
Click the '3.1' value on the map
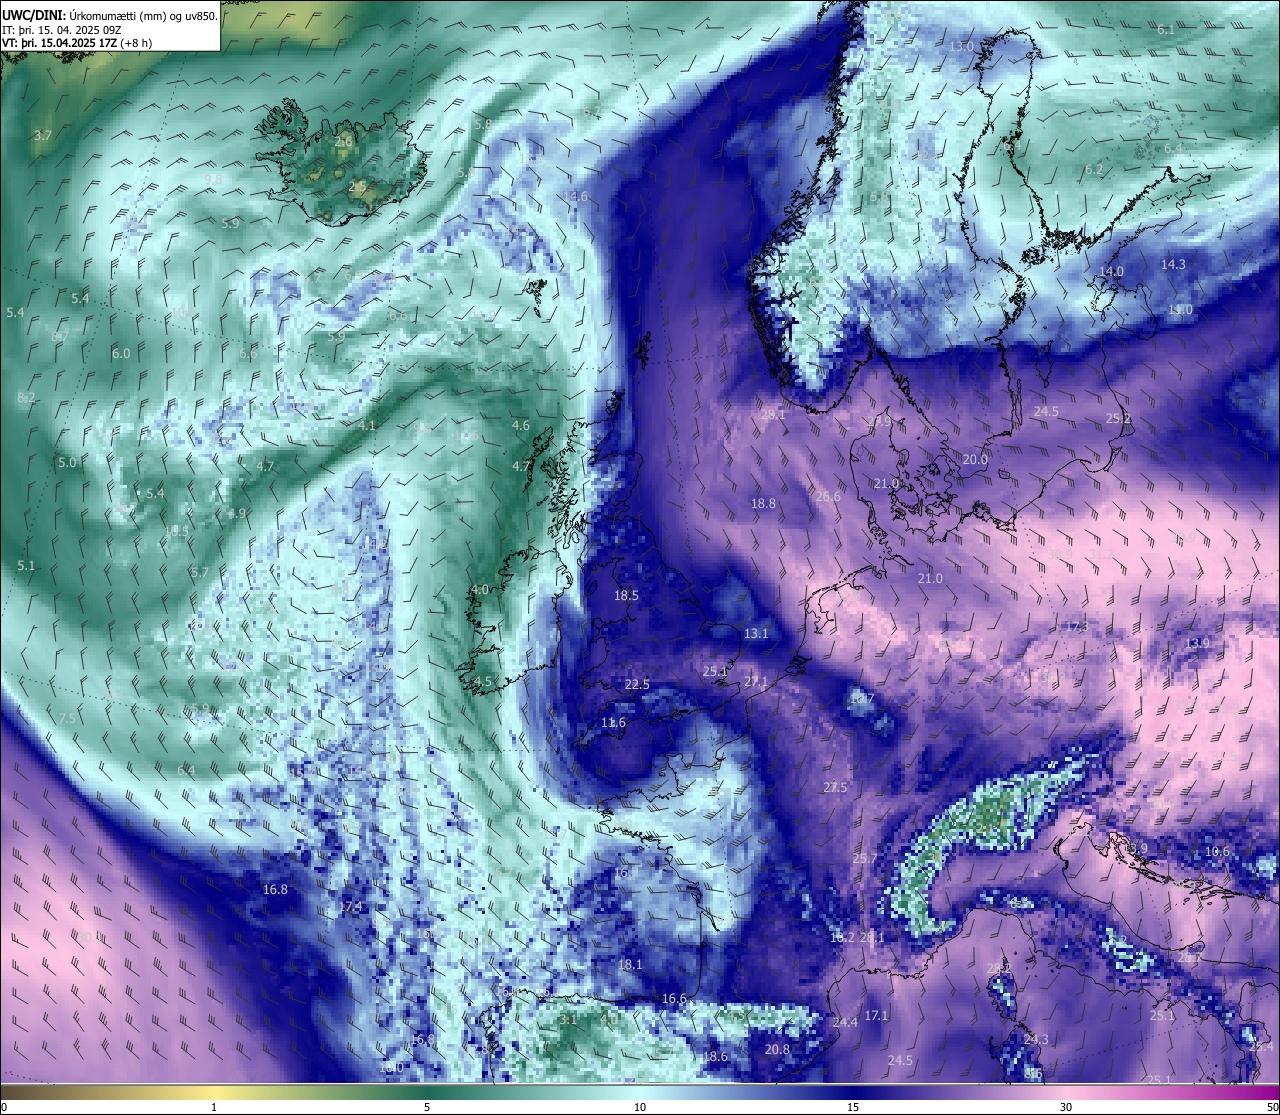tap(567, 1019)
